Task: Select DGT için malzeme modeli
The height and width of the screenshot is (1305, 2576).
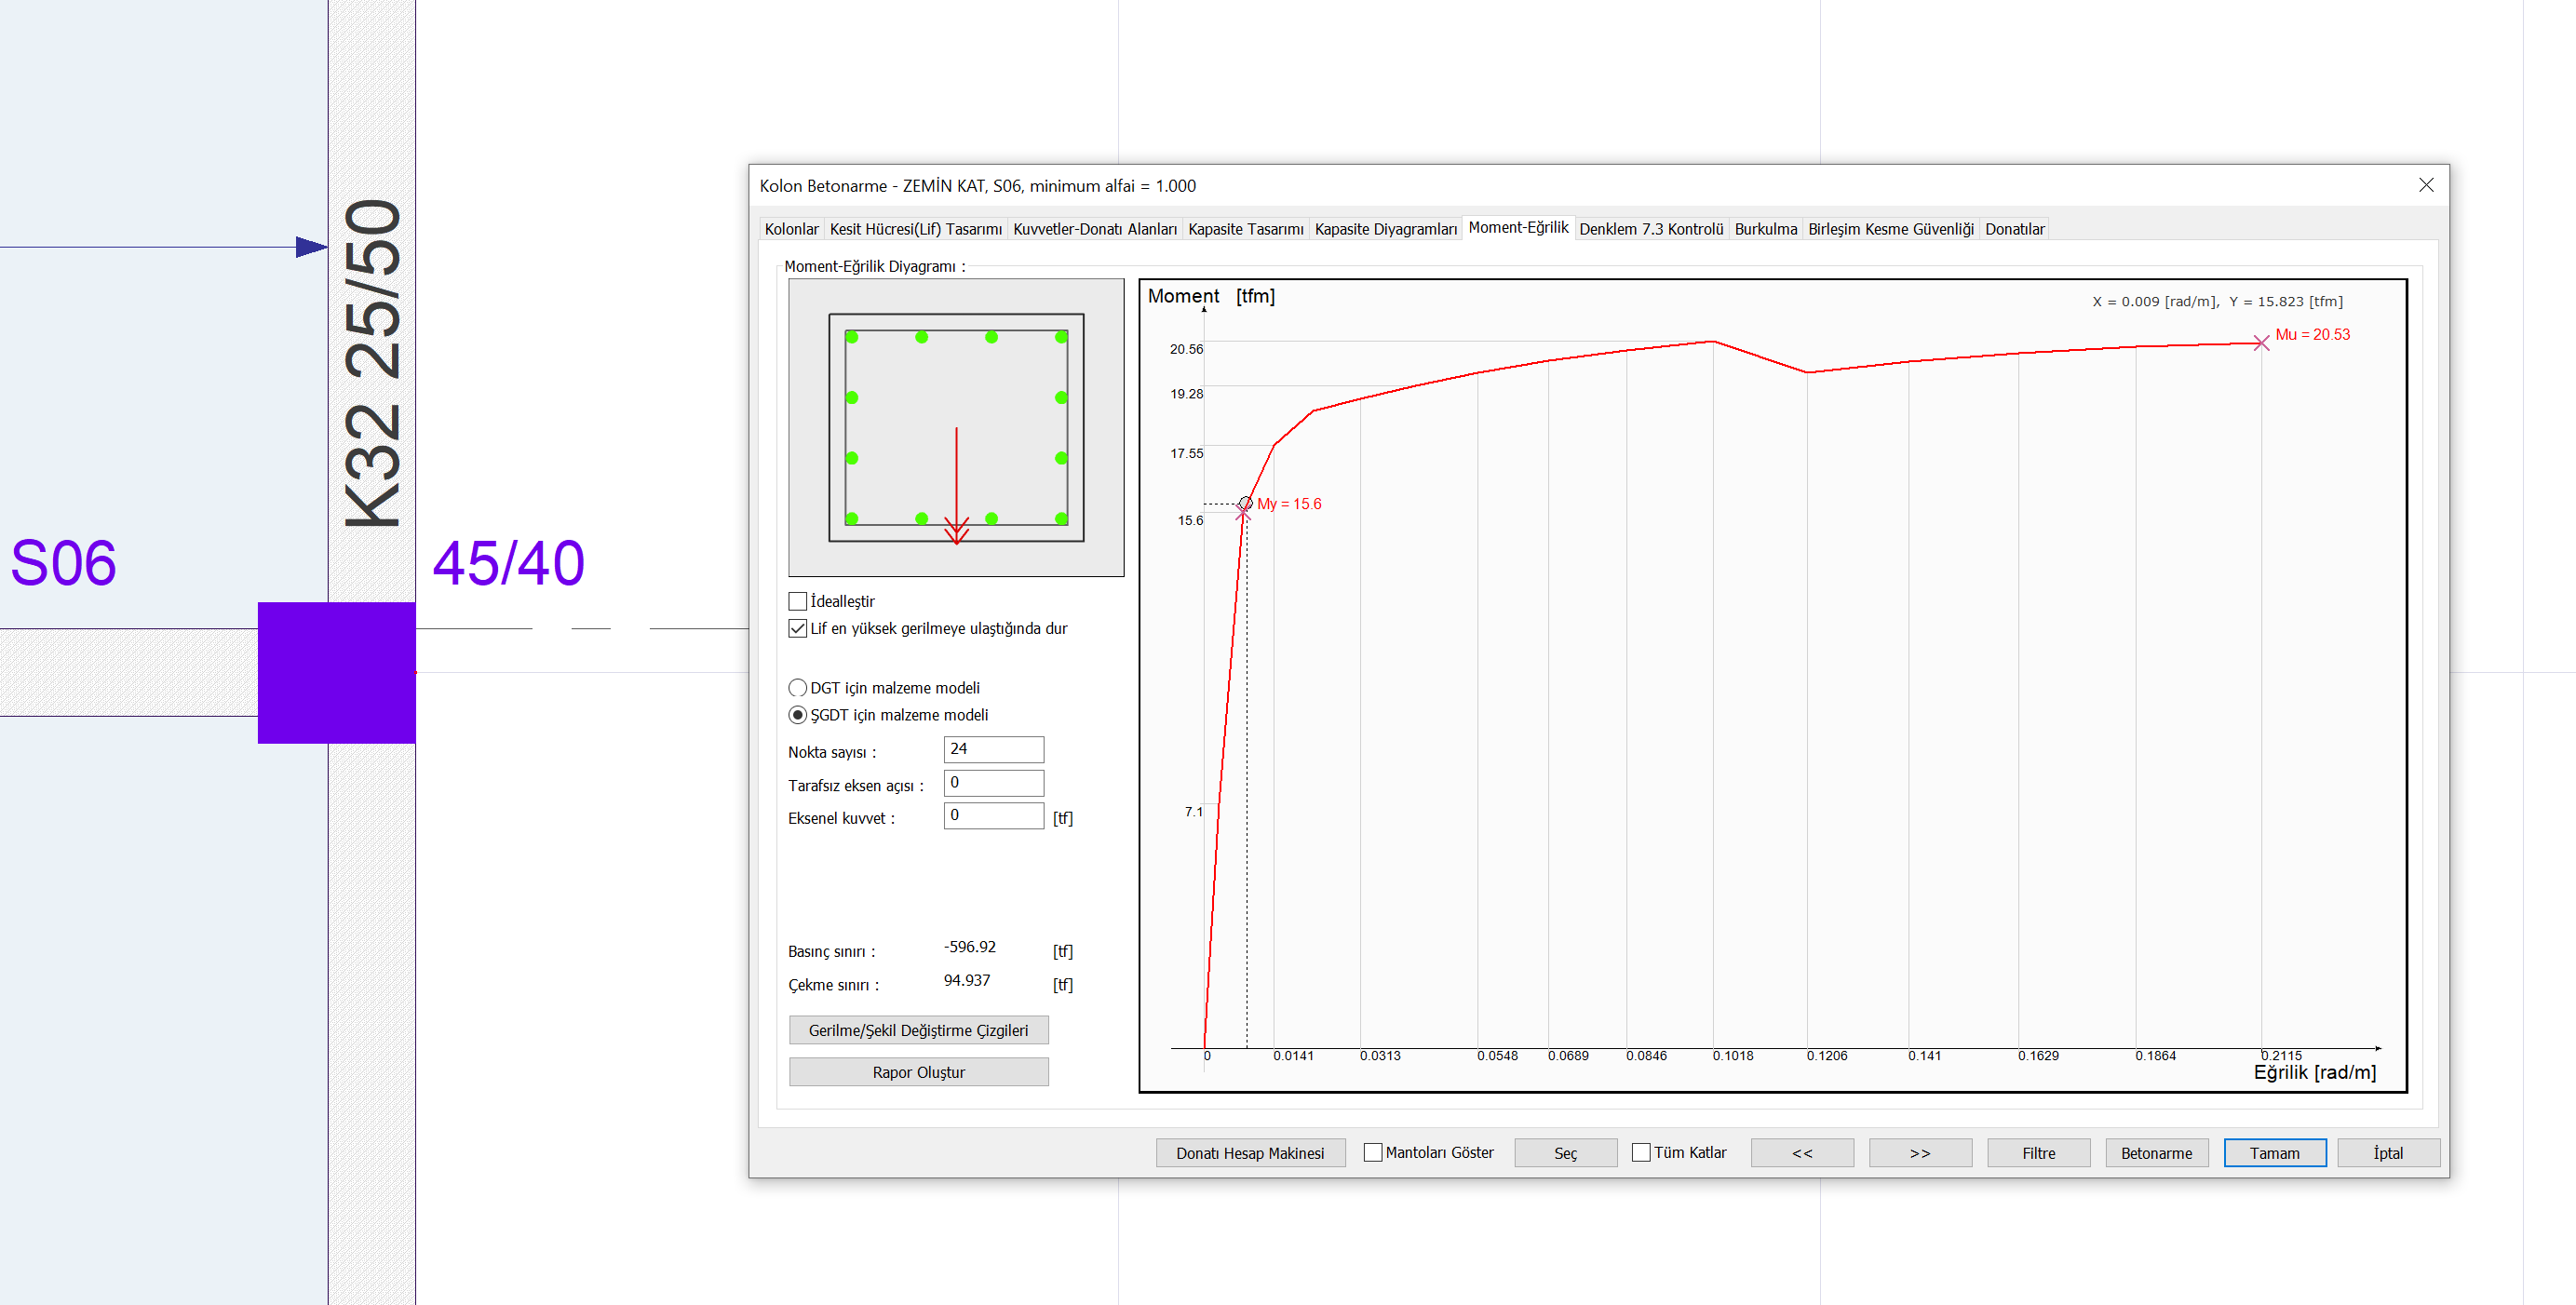Action: (797, 688)
